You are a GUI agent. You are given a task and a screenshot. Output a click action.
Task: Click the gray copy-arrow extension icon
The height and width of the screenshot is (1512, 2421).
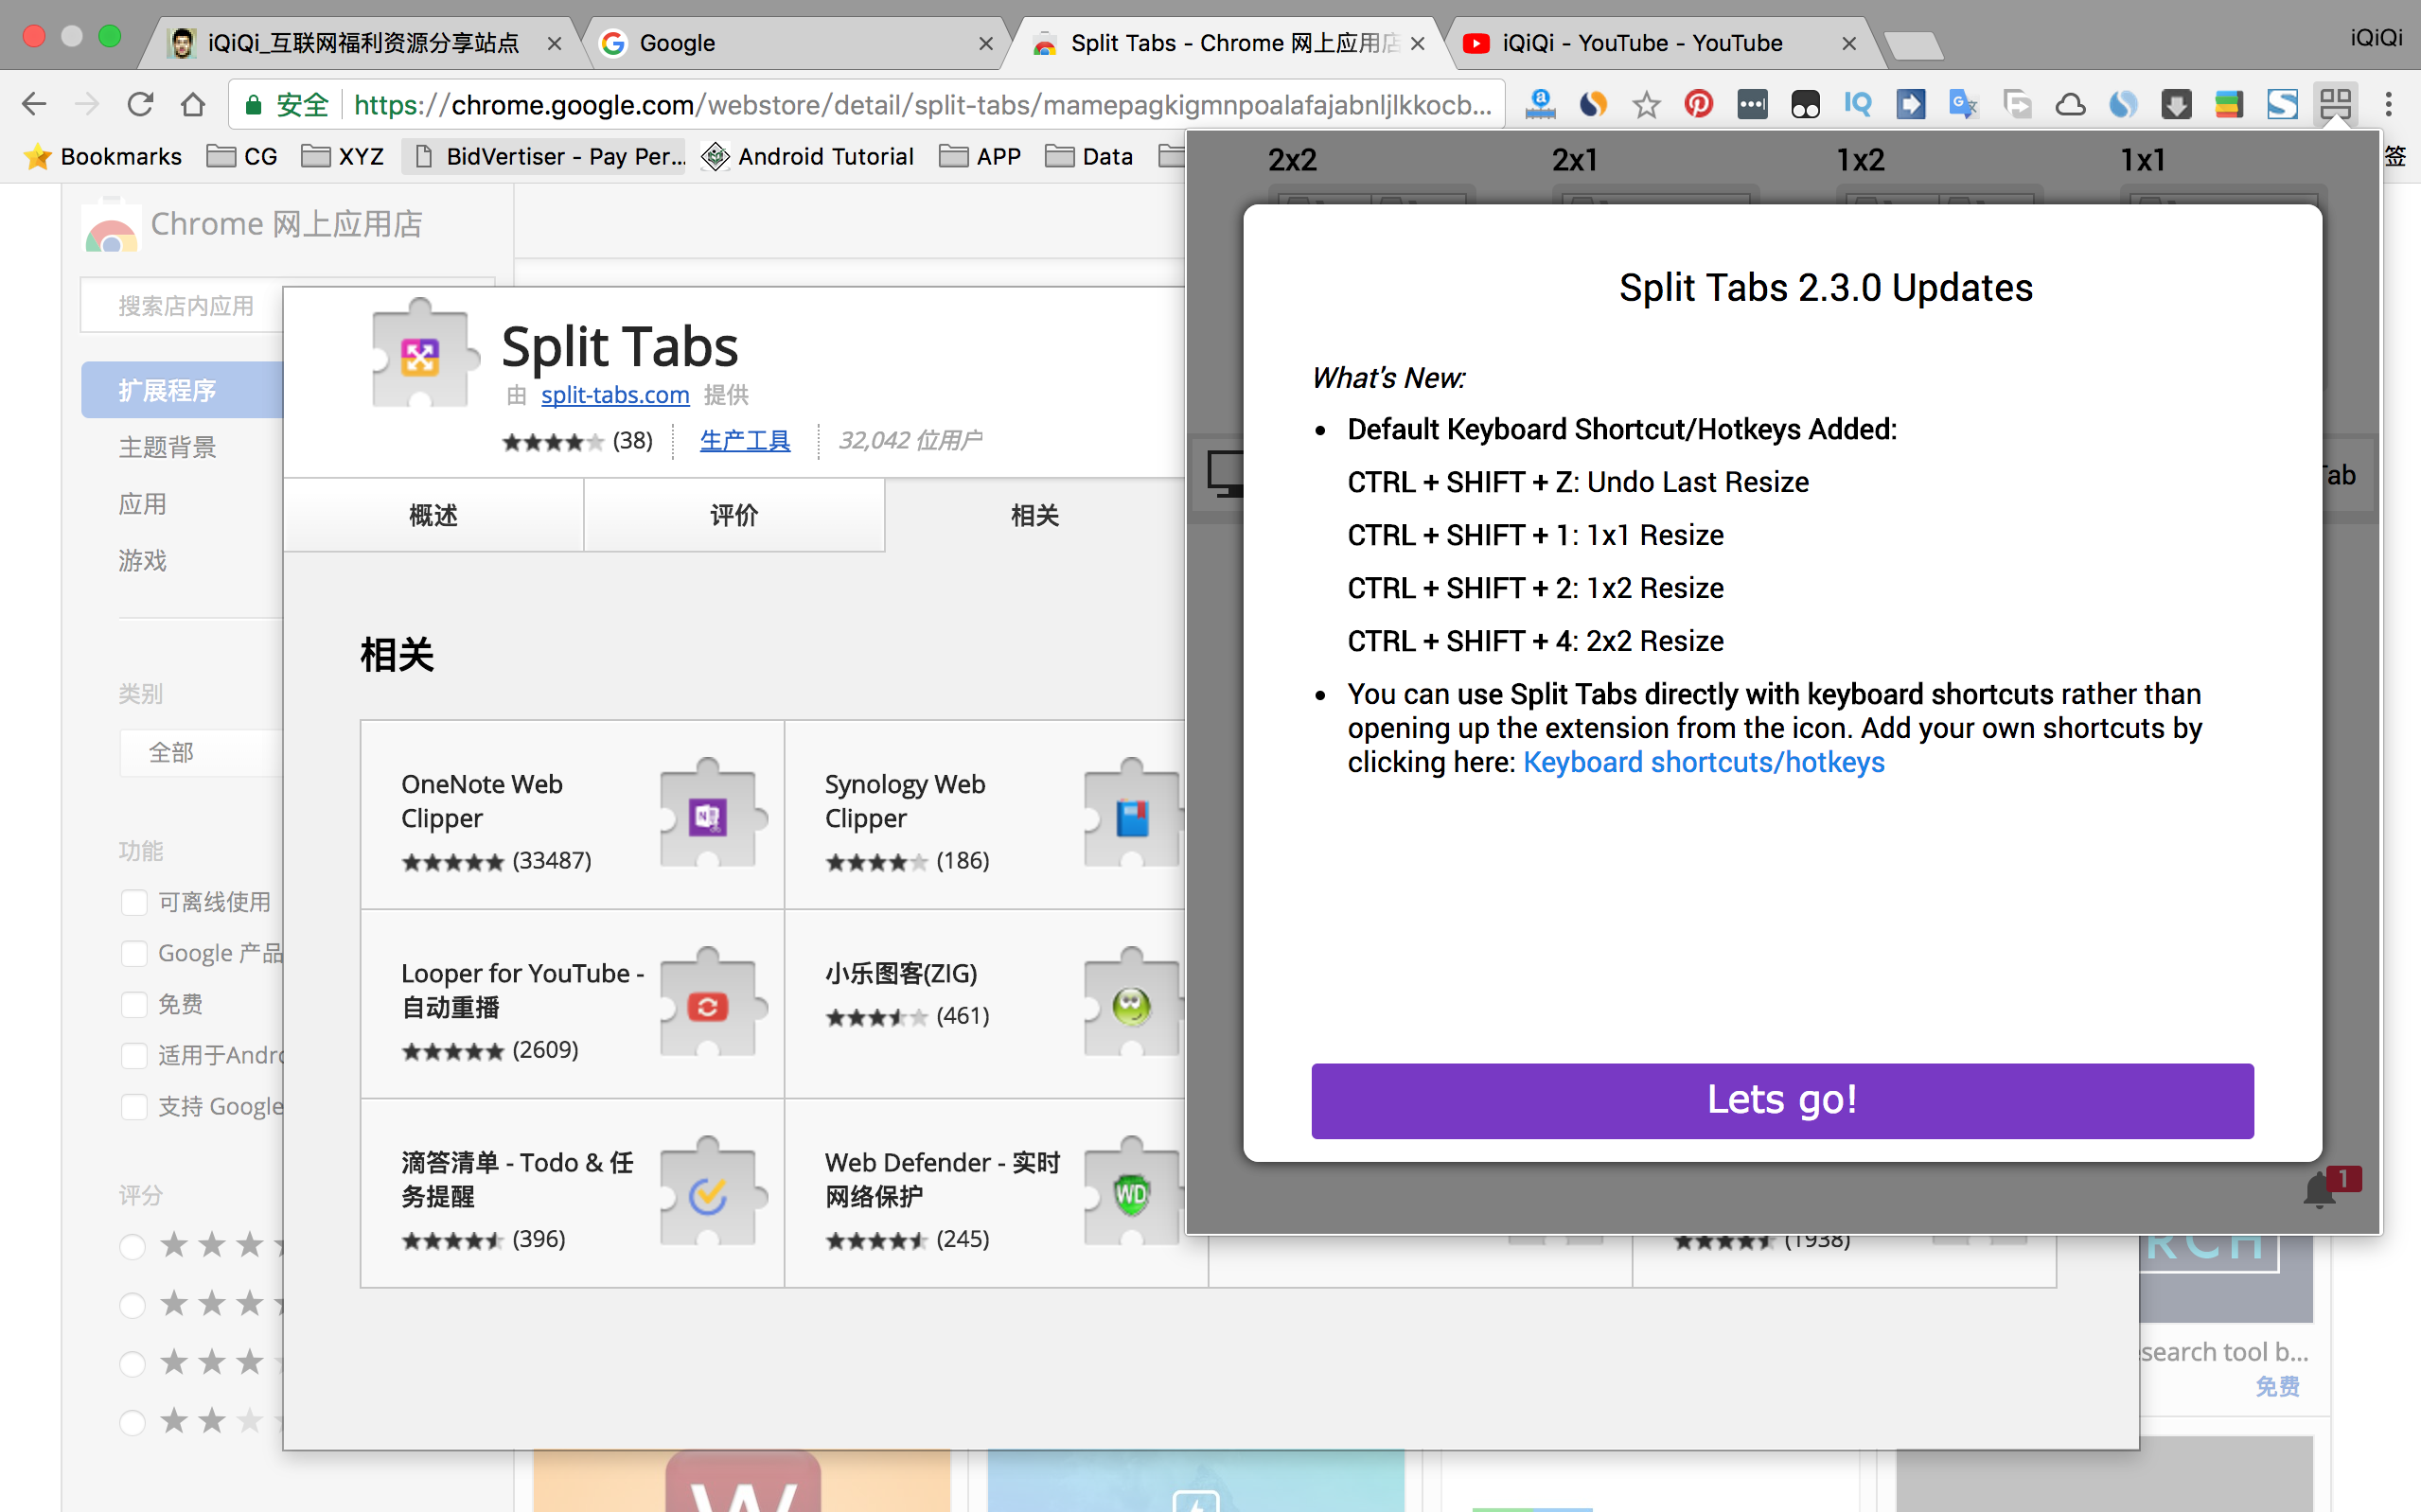(2017, 104)
